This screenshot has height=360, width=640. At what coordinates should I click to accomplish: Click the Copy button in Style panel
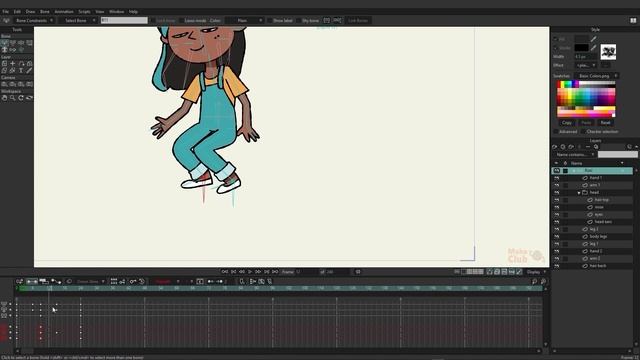click(567, 122)
